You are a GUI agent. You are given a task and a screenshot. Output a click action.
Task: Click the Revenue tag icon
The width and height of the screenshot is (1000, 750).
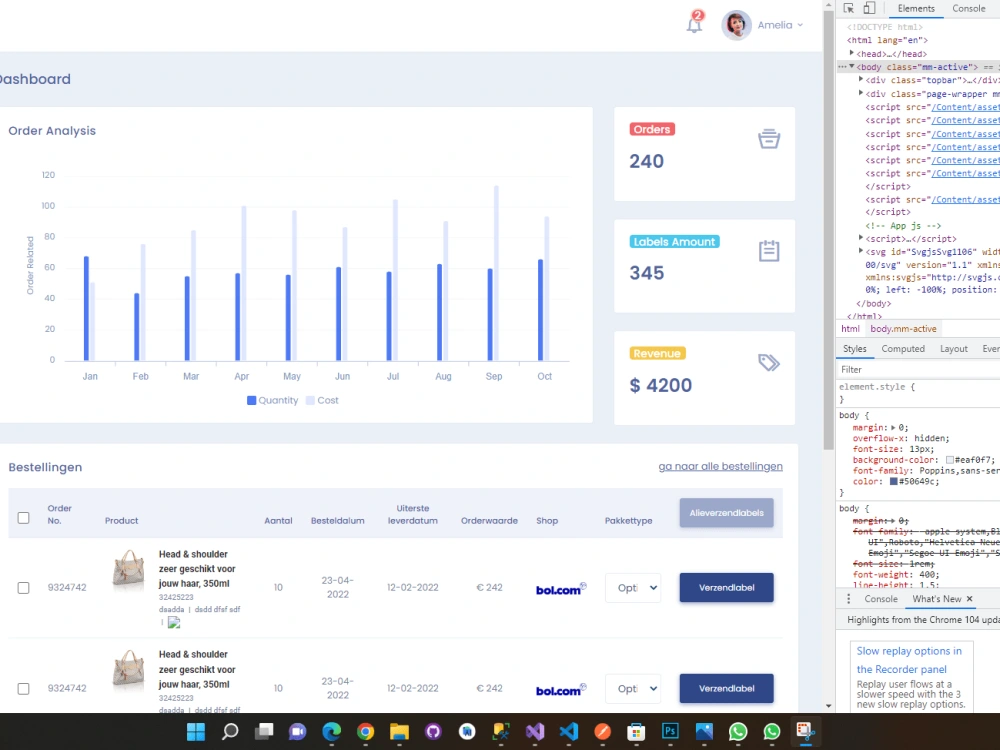(768, 362)
